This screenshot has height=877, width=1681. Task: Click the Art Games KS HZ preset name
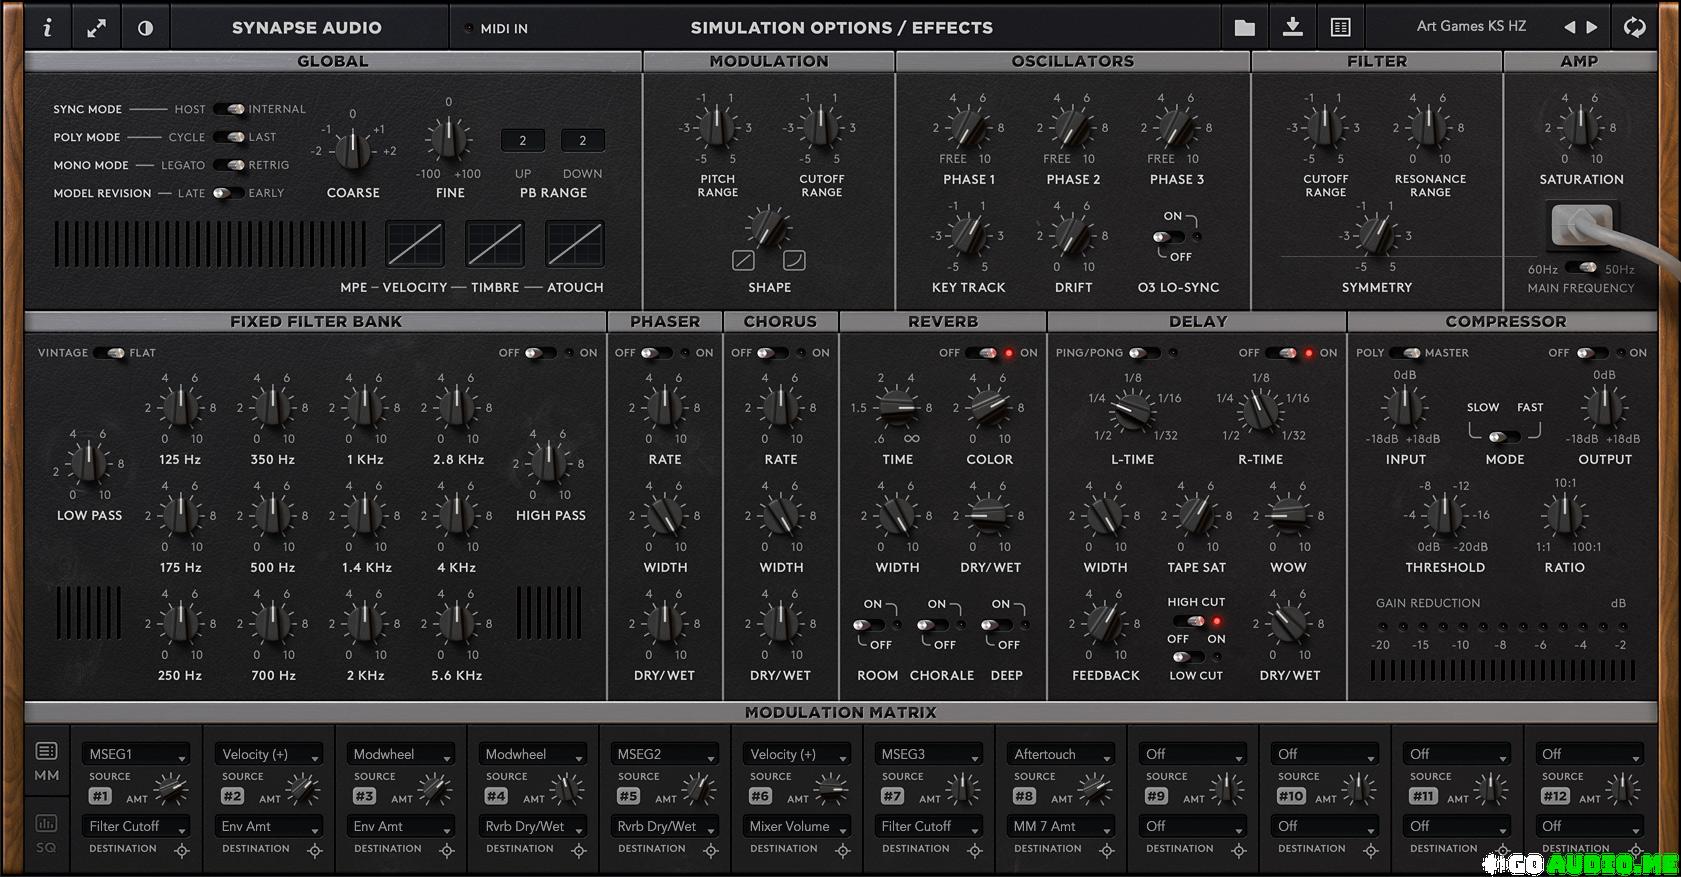click(x=1471, y=27)
